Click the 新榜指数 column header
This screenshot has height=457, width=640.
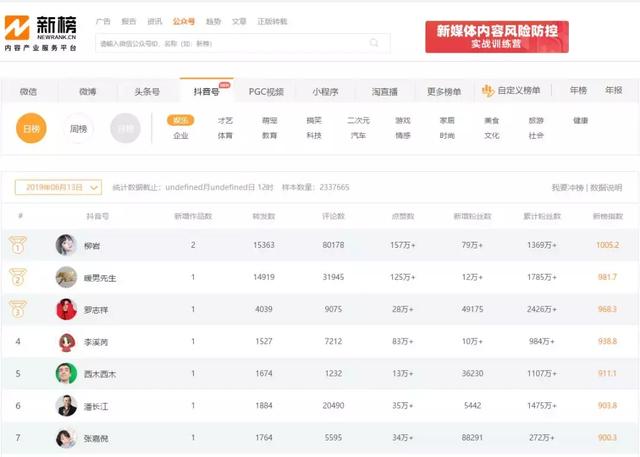tap(608, 216)
